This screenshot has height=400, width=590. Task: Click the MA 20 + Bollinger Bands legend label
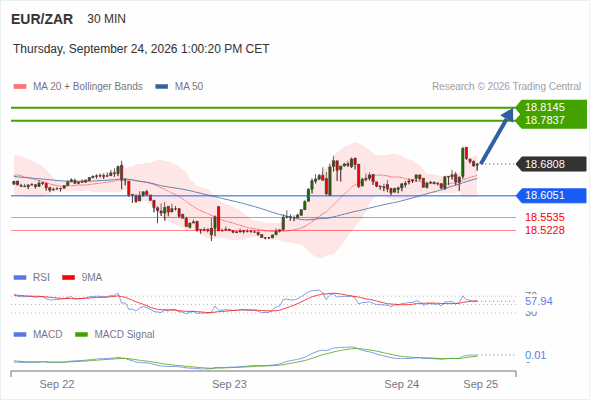[88, 87]
